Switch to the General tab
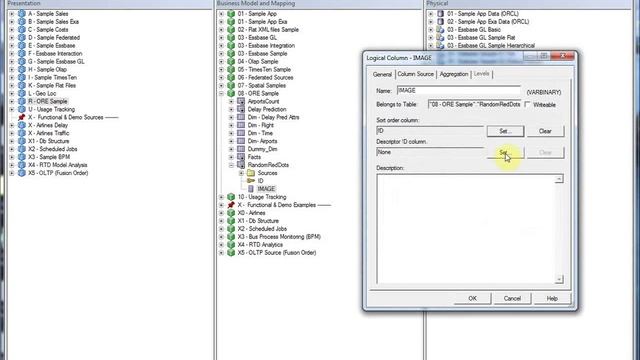This screenshot has width=640, height=360. [382, 74]
